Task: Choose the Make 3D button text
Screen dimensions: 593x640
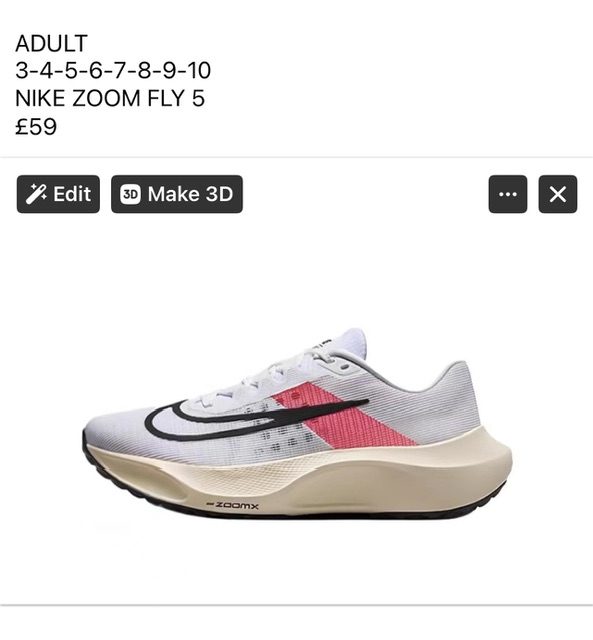Action: coord(190,194)
